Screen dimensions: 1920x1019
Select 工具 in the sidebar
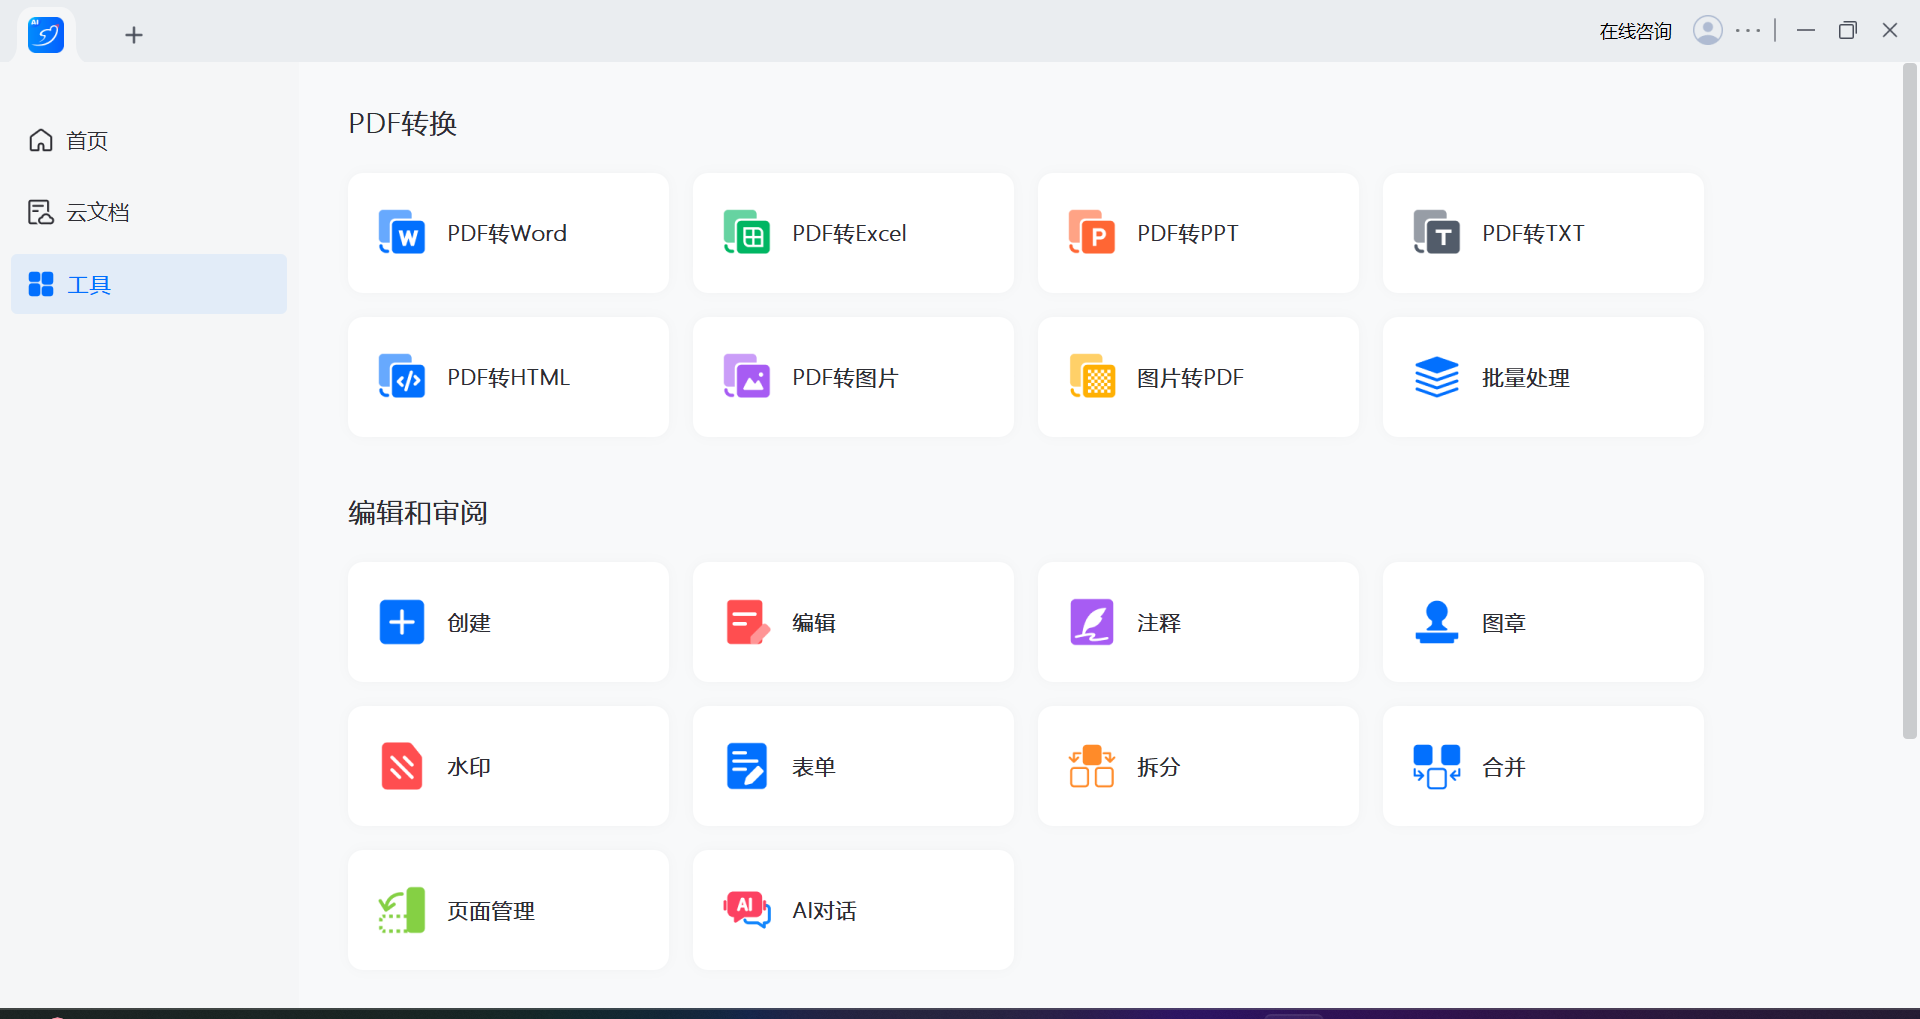(149, 284)
